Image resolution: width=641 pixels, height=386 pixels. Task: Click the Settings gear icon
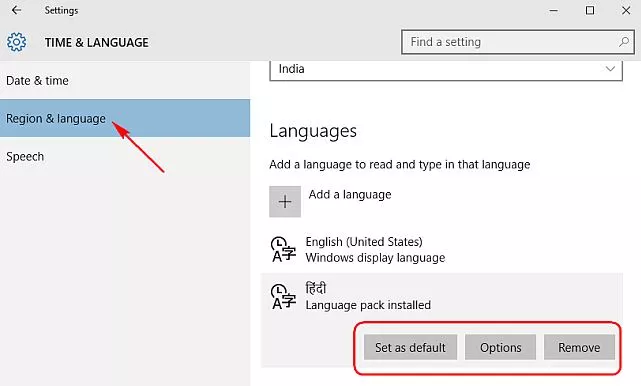pos(16,42)
